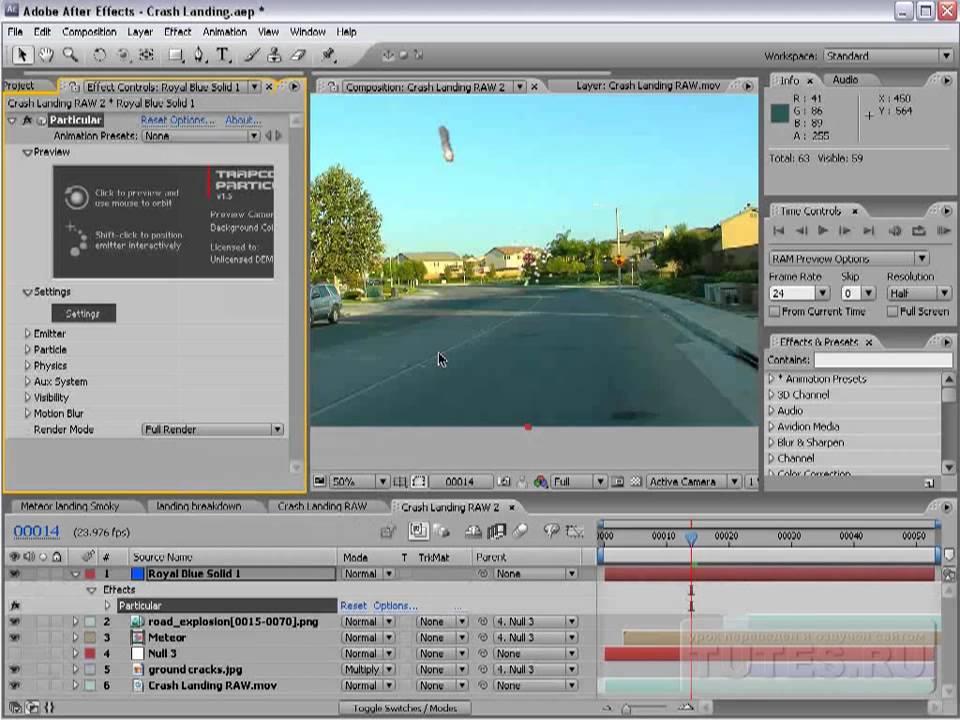Viewport: 960px width, 720px height.
Task: Open the Composition menu
Action: (89, 32)
